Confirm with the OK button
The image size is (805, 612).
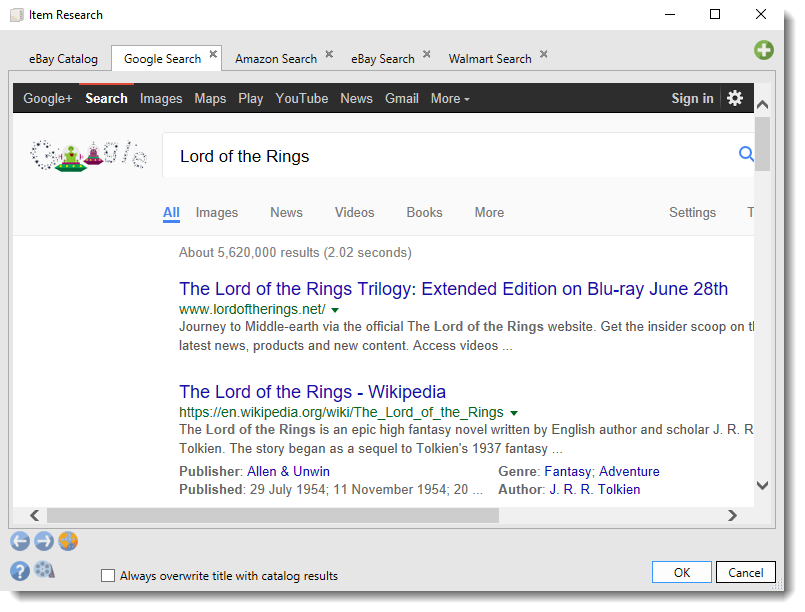682,572
